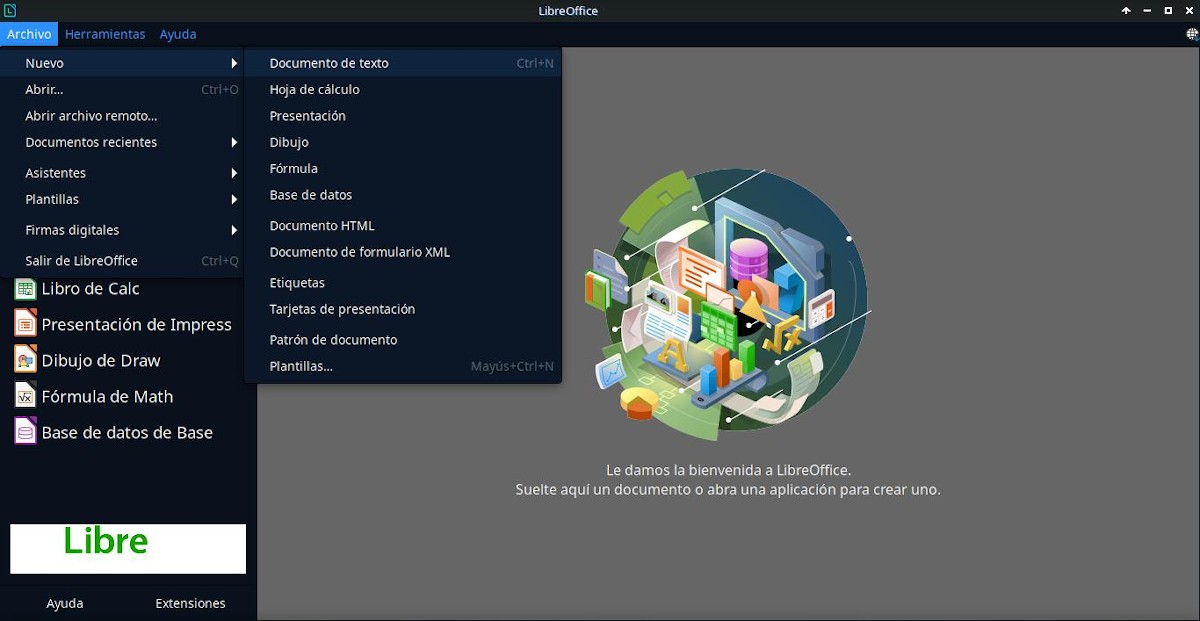This screenshot has height=621, width=1200.
Task: Click the green Libre logo banner
Action: [x=127, y=548]
